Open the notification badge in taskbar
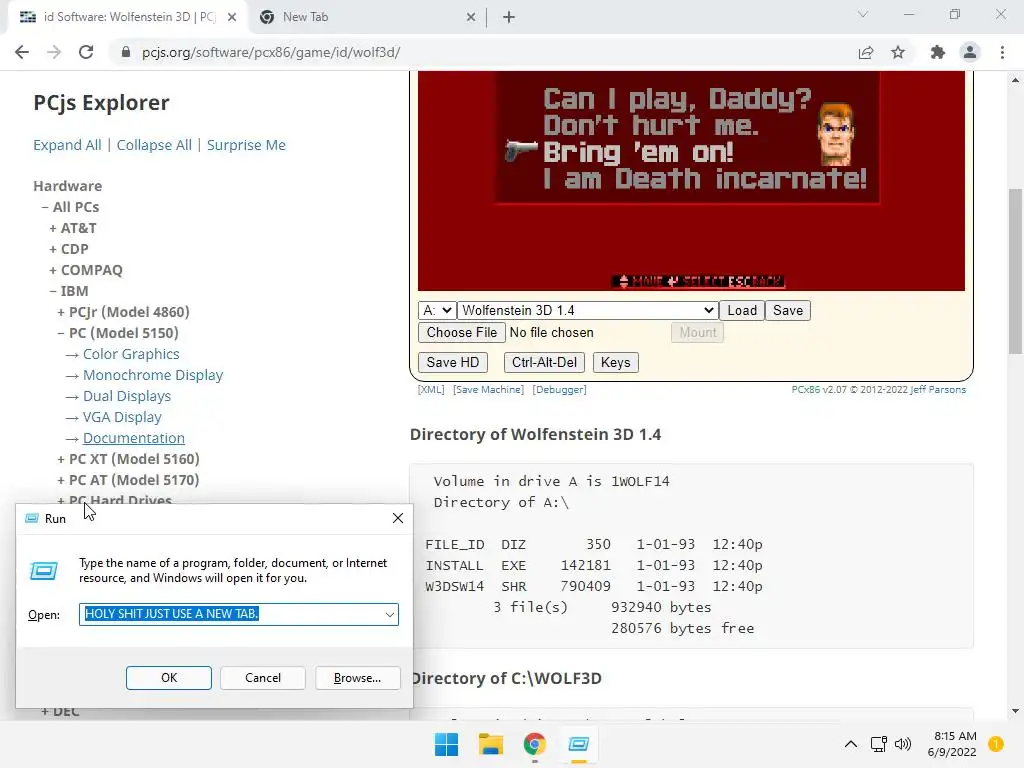 point(995,744)
